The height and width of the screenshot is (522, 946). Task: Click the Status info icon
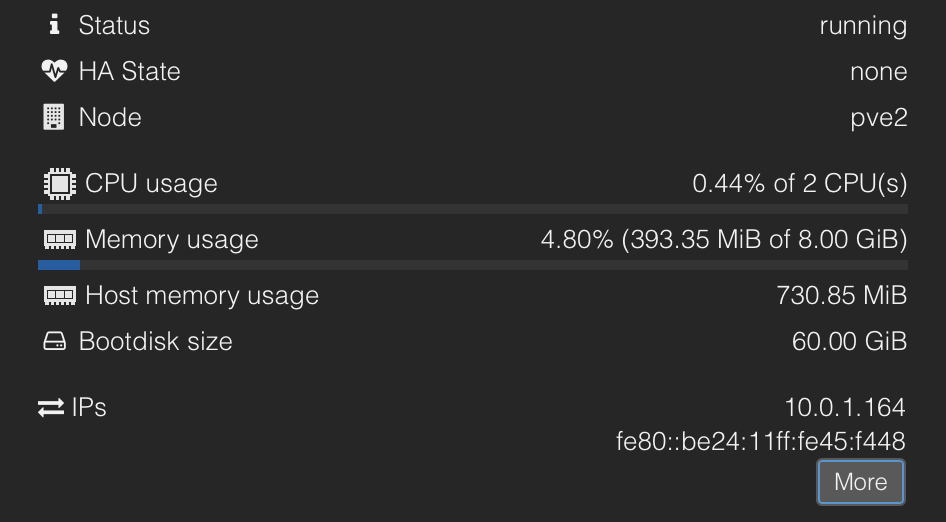53,25
